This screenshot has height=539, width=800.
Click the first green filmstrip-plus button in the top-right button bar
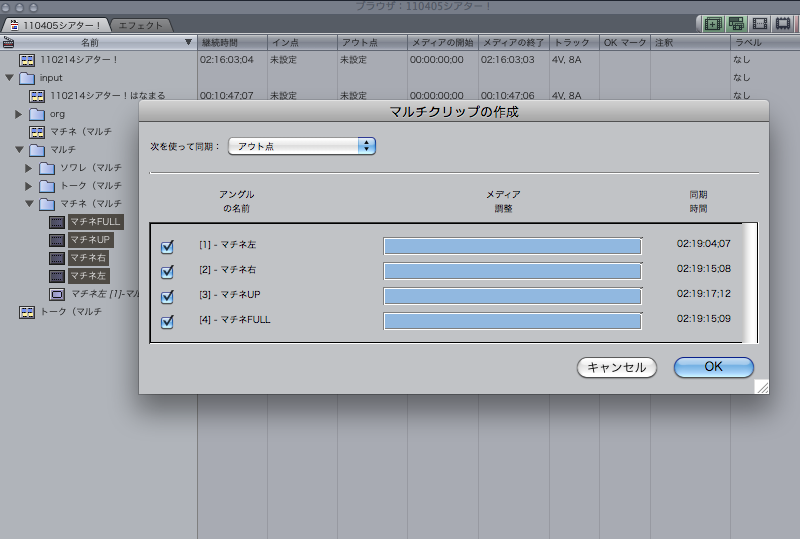pyautogui.click(x=713, y=24)
